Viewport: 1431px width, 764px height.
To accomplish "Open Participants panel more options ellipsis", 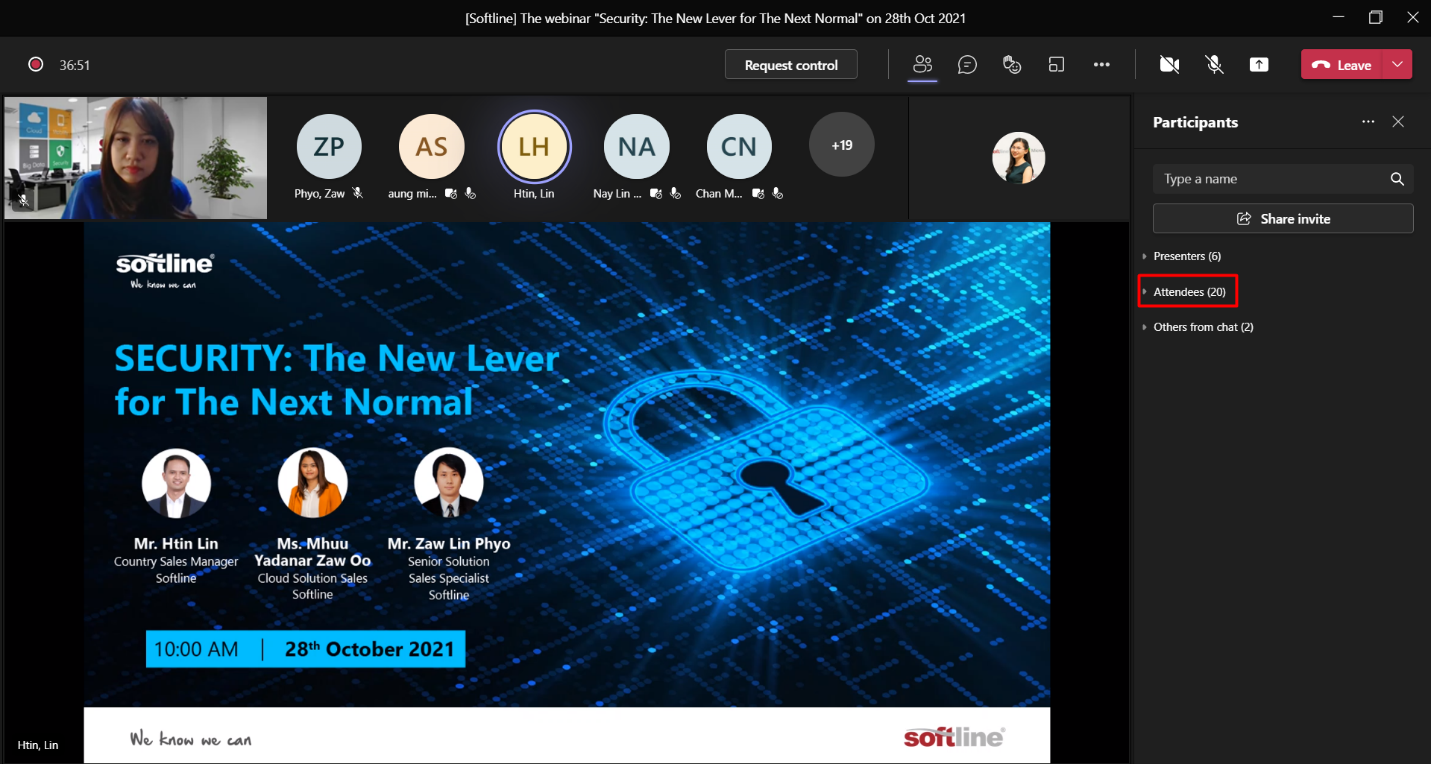I will 1368,122.
